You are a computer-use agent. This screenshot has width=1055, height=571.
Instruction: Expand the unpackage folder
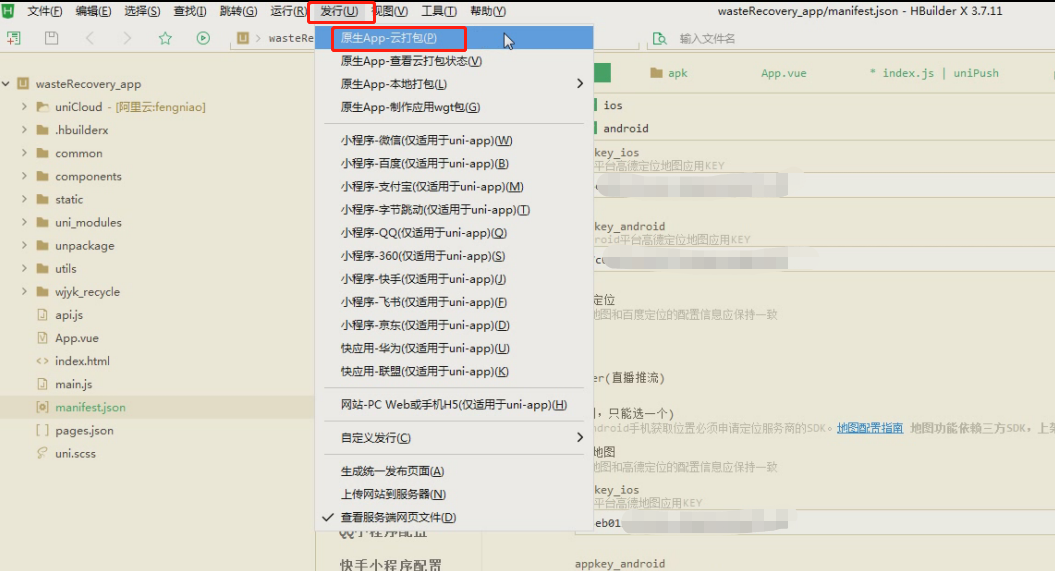coord(24,245)
